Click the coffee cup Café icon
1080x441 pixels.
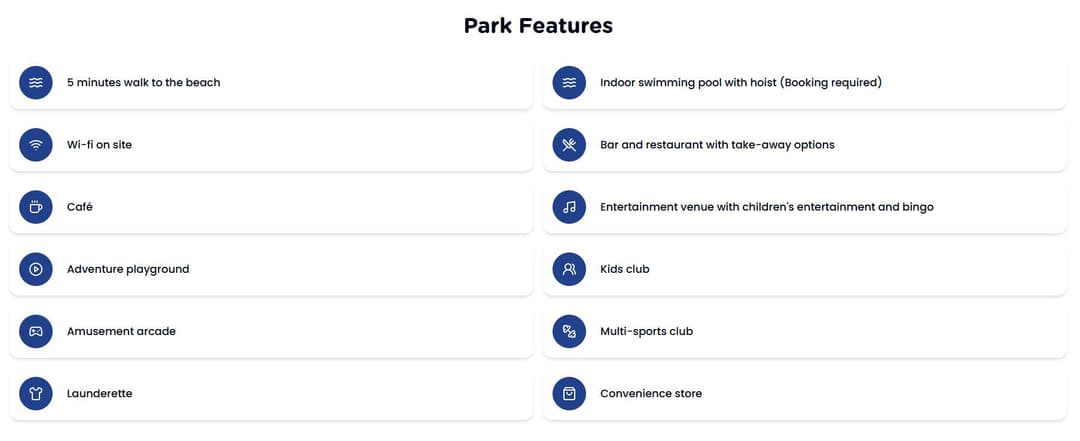coord(36,207)
